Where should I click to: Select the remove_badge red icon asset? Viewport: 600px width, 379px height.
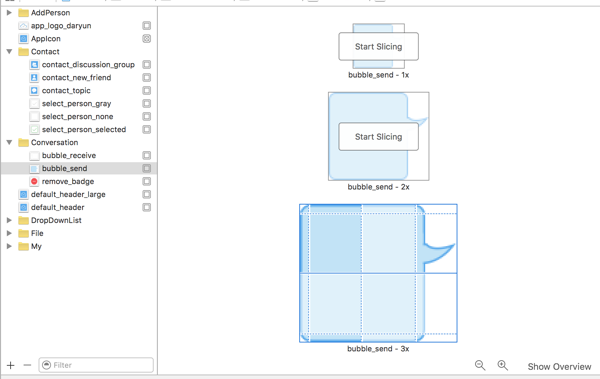pos(34,181)
